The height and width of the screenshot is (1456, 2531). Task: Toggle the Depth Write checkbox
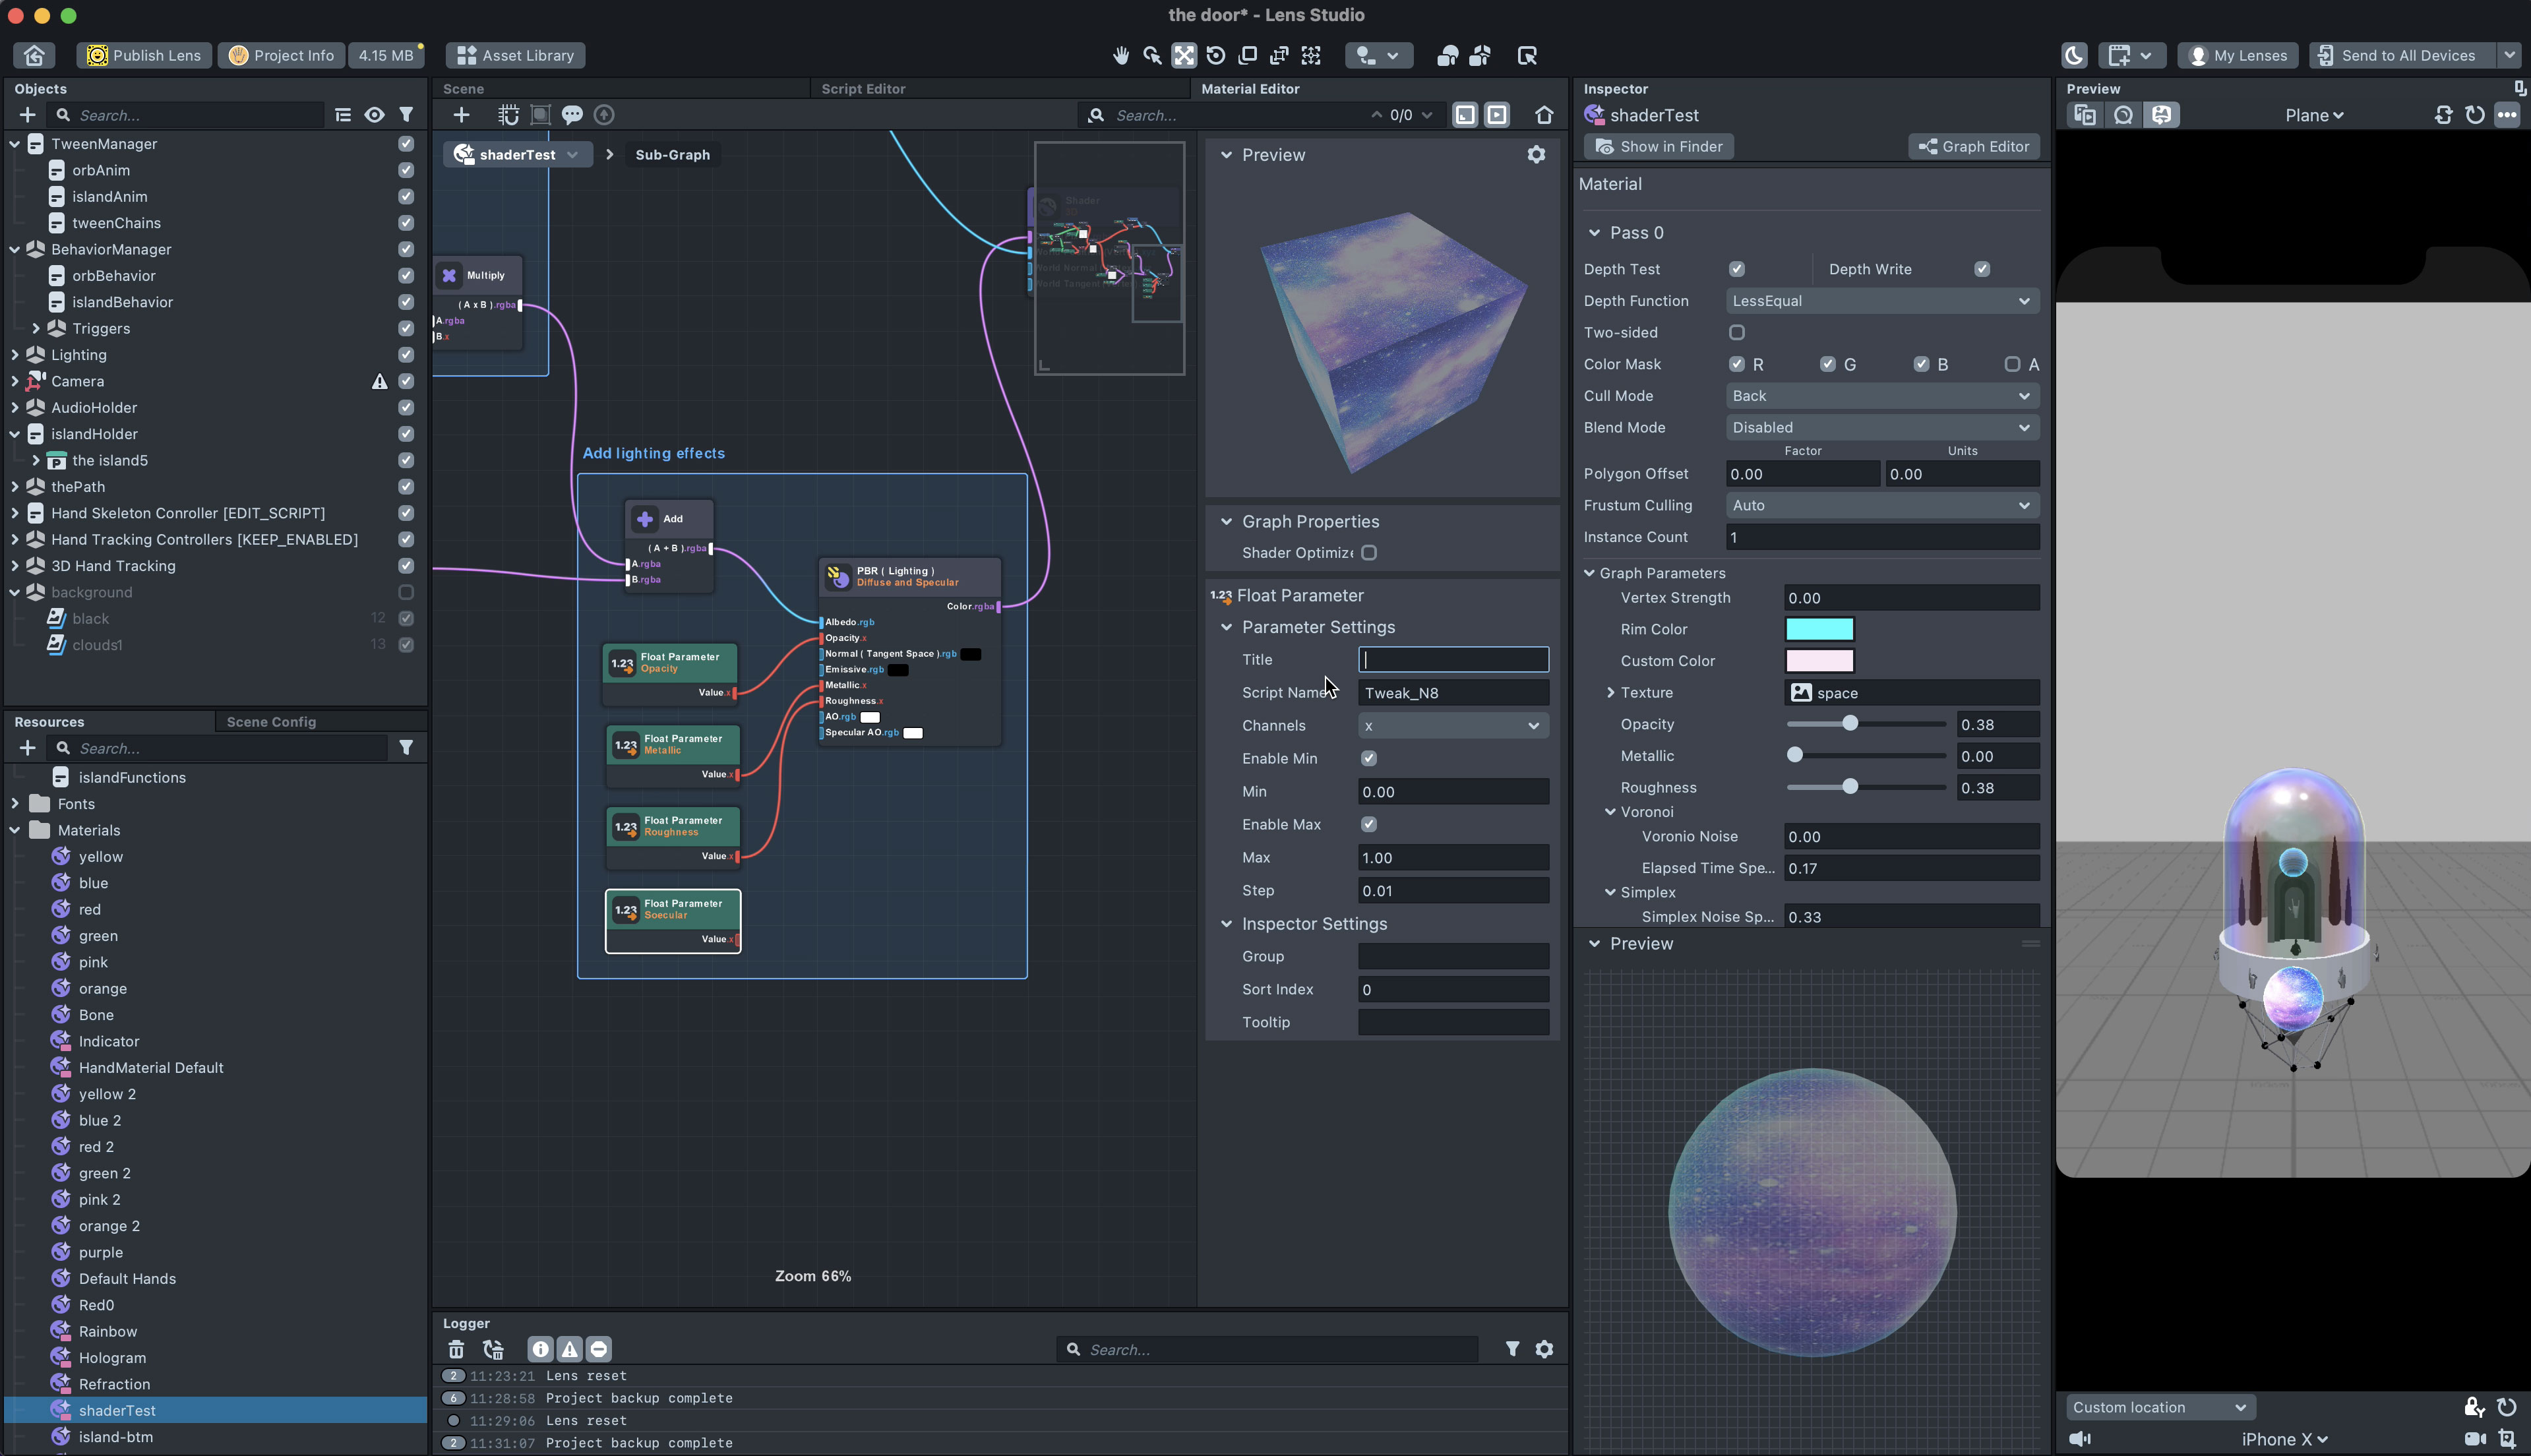pyautogui.click(x=1982, y=268)
